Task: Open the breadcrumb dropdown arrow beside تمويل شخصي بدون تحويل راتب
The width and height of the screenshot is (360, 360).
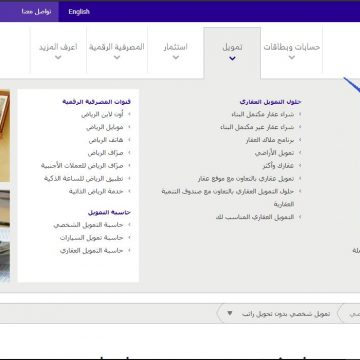Action: point(229,314)
